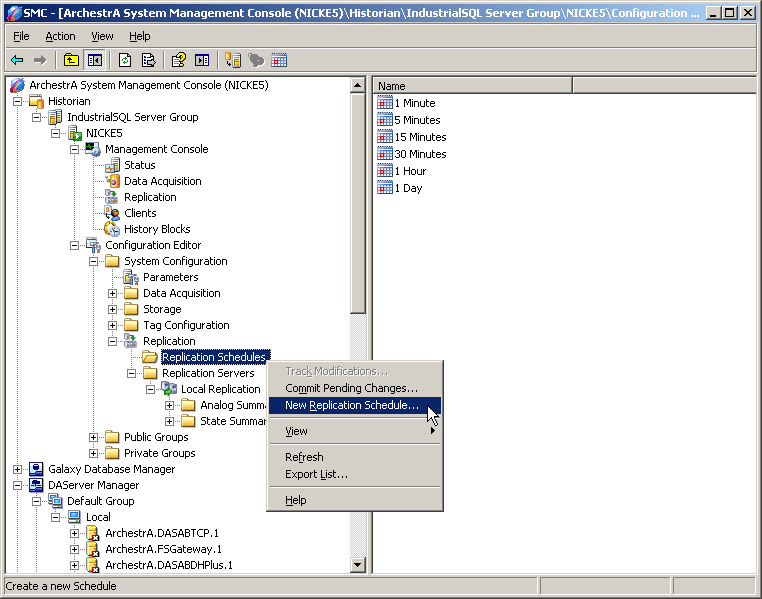This screenshot has width=762, height=599.
Task: Collapse the Management Console node
Action: coord(74,149)
